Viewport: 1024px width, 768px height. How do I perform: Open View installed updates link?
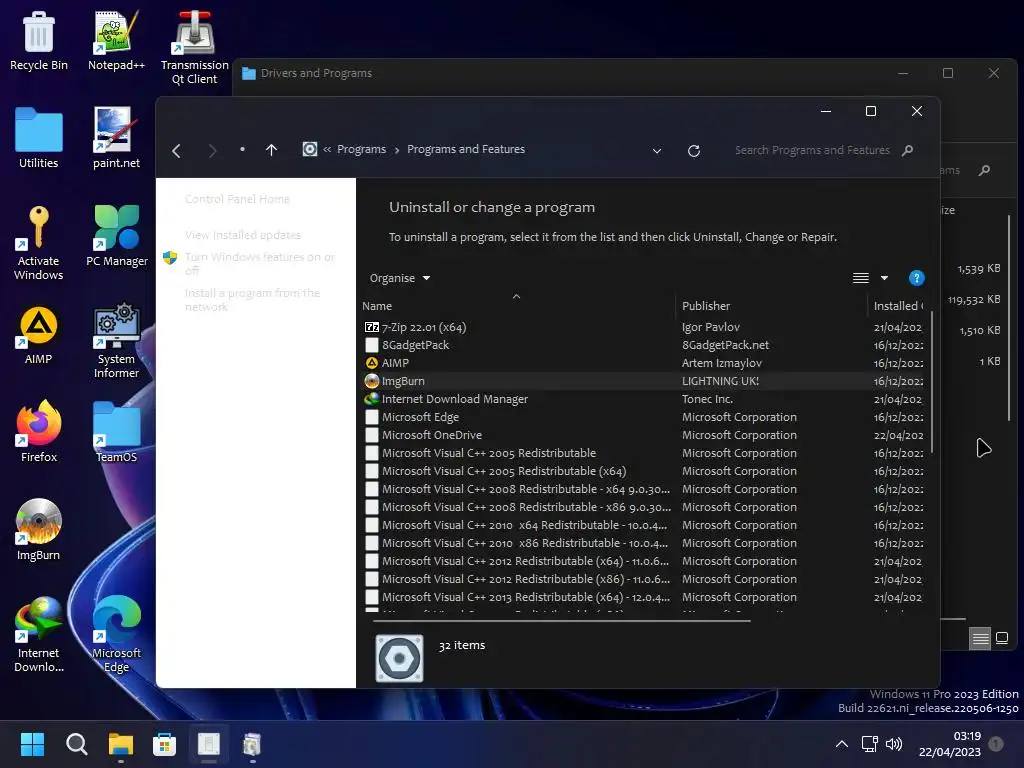242,235
